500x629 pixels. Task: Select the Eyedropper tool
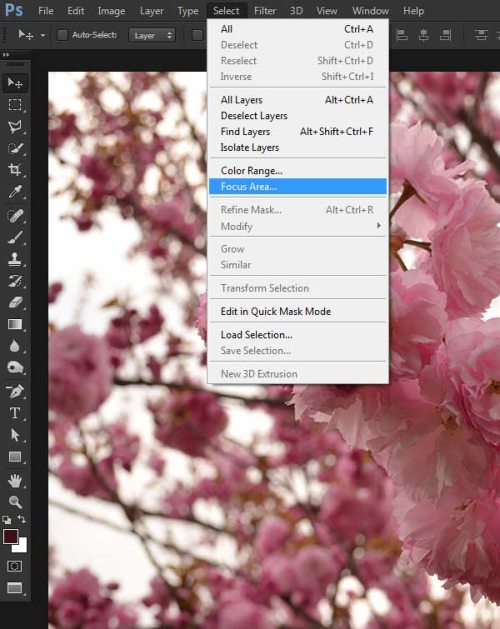coord(15,192)
